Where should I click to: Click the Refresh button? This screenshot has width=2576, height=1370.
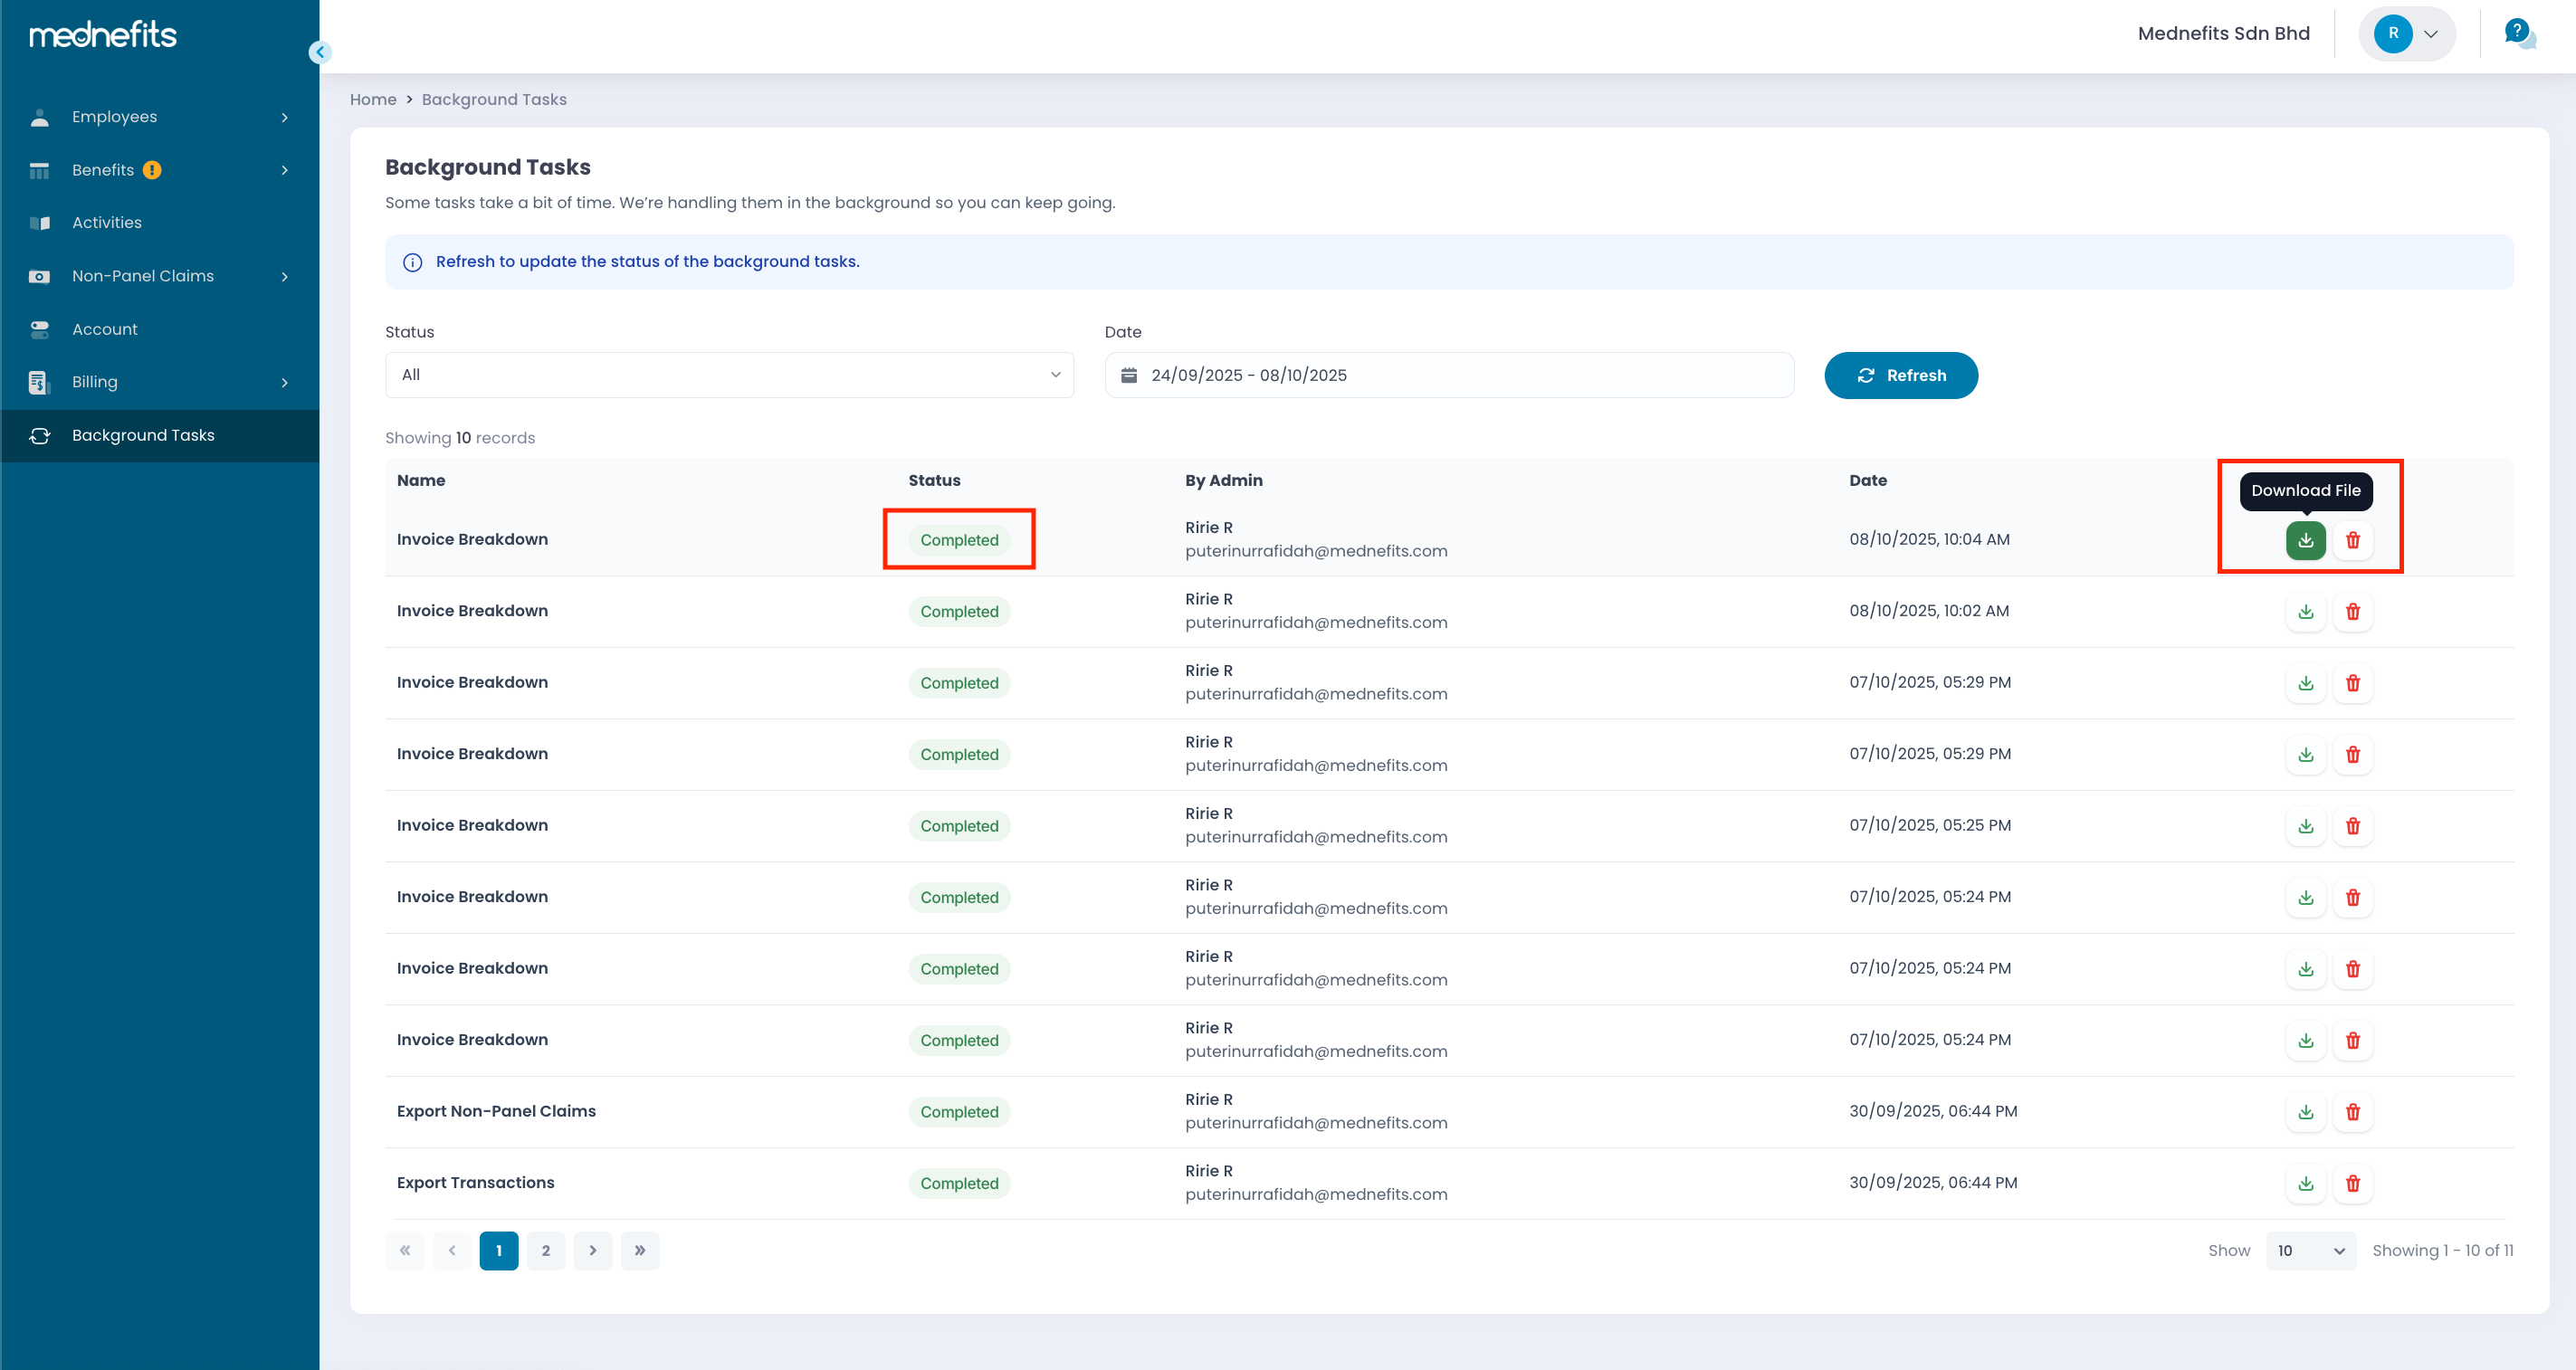coord(1900,375)
